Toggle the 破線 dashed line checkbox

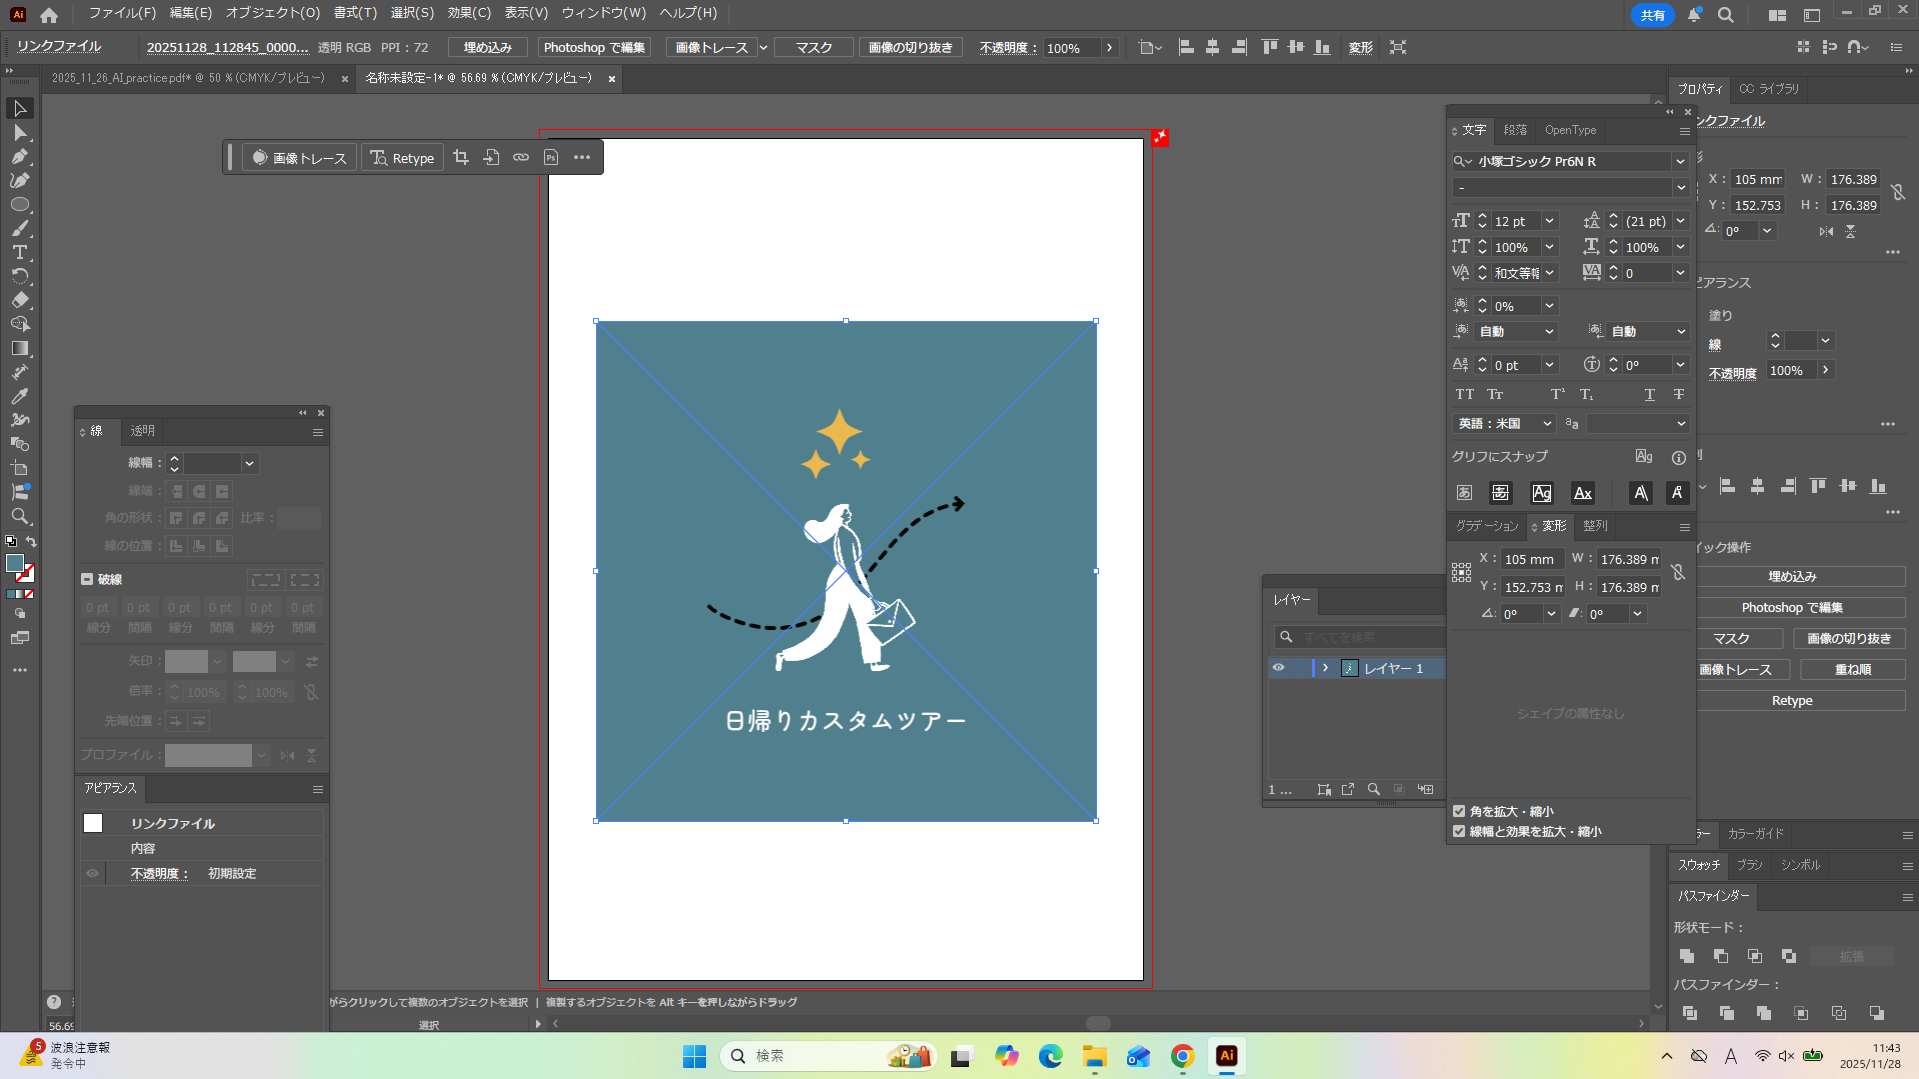87,579
